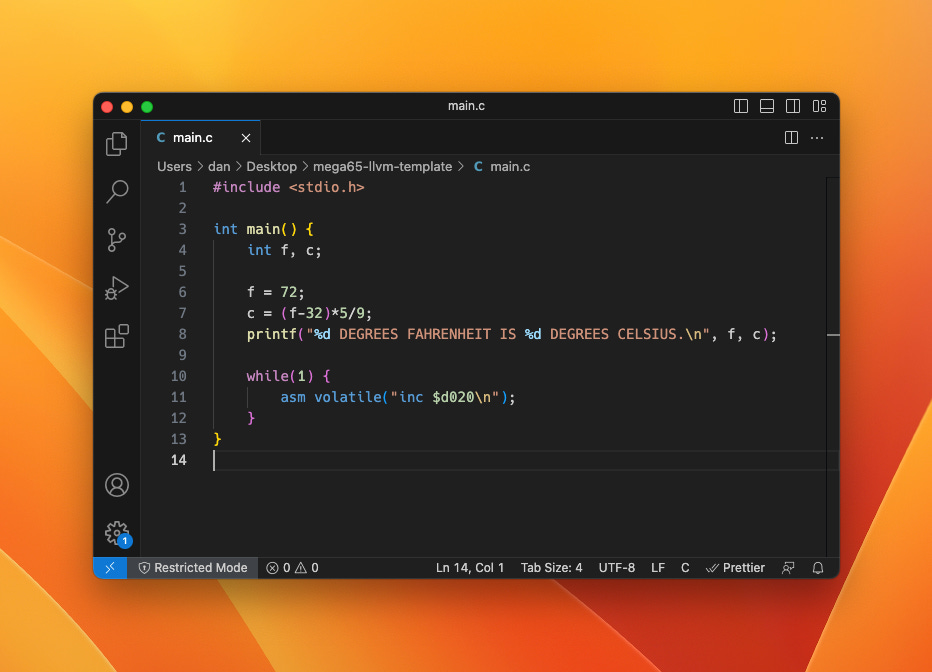Open remote window button in status bar
This screenshot has height=672, width=932.
pos(110,568)
